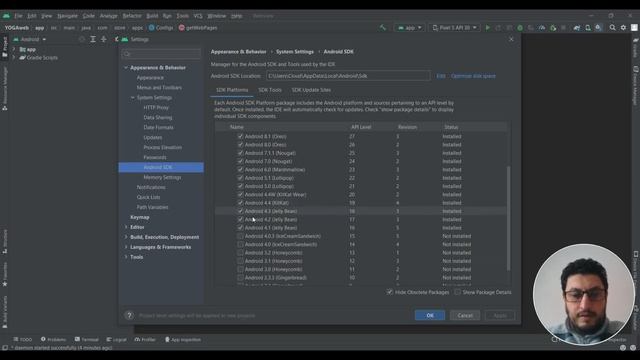The height and width of the screenshot is (360, 640).
Task: Open the Logcat tool window
Action: pos(117,340)
